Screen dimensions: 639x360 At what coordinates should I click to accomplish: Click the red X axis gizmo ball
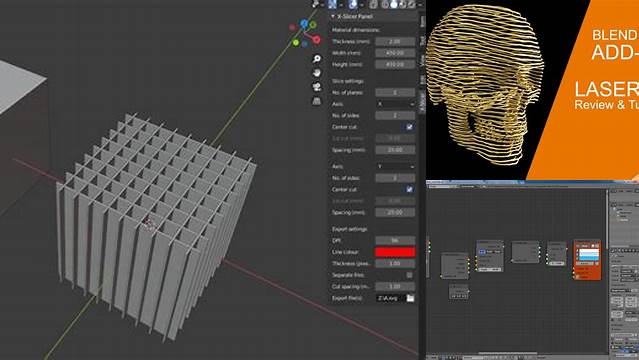pyautogui.click(x=317, y=40)
